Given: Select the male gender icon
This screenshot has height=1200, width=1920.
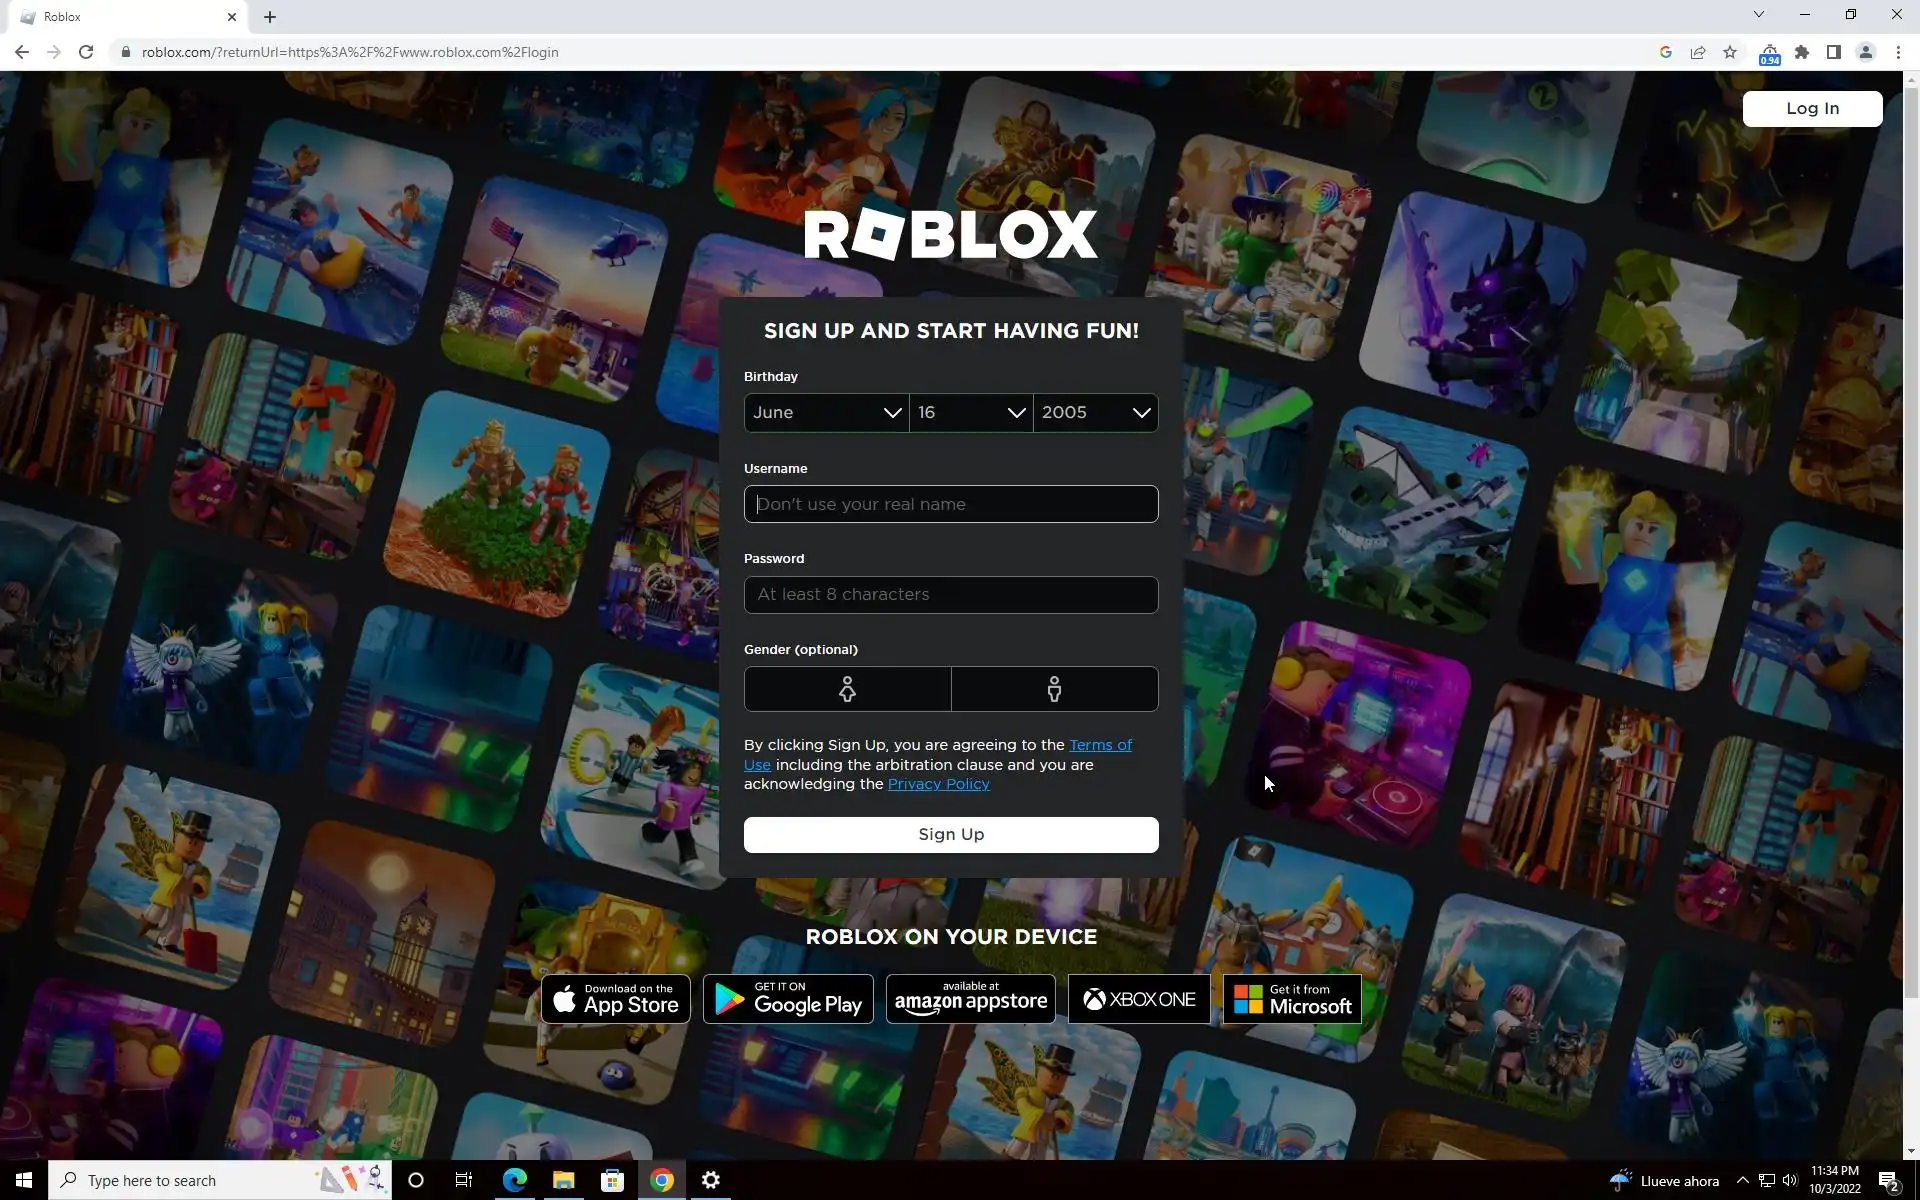Looking at the screenshot, I should point(1054,689).
